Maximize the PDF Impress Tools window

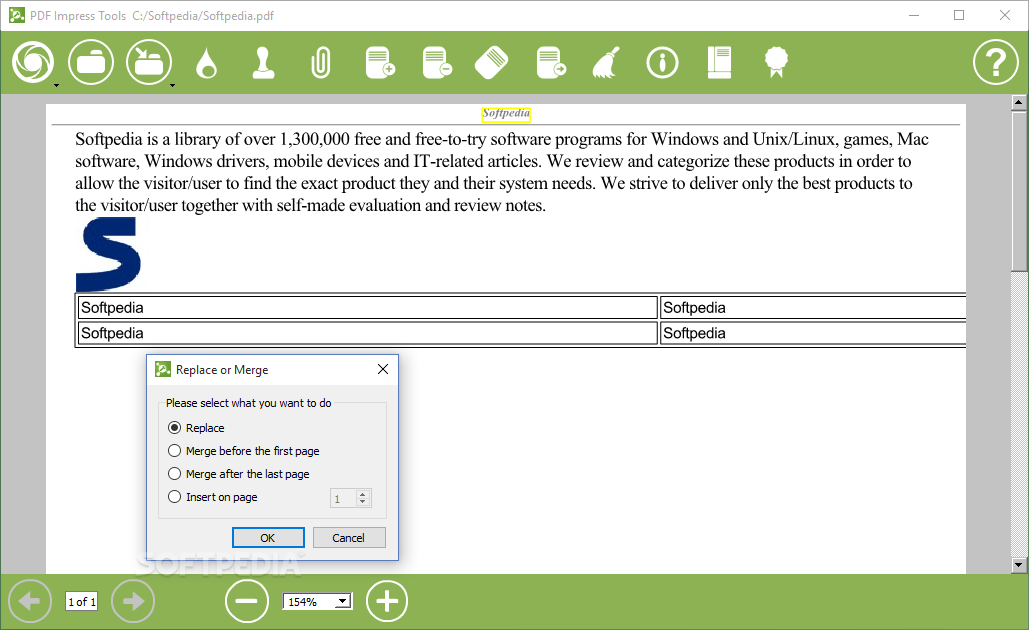click(959, 15)
